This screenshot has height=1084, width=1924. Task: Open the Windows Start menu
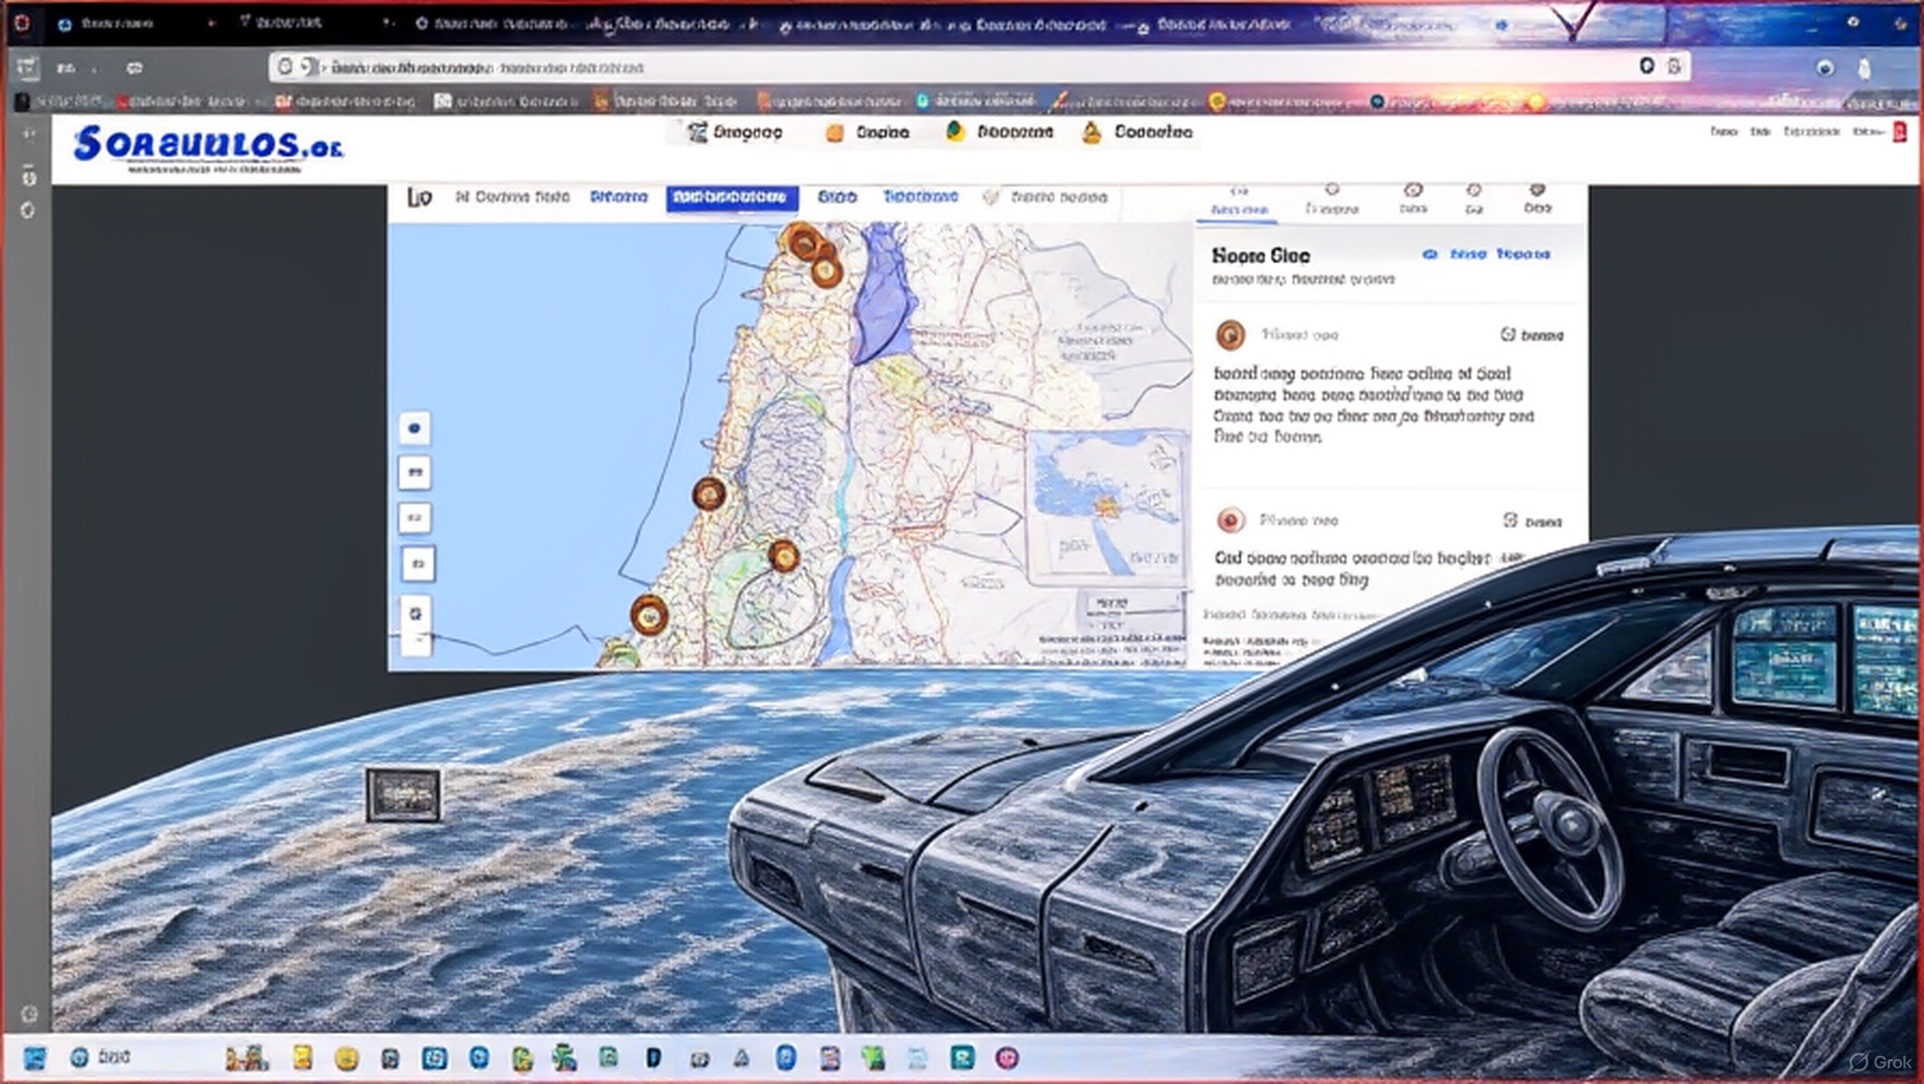[37, 1057]
